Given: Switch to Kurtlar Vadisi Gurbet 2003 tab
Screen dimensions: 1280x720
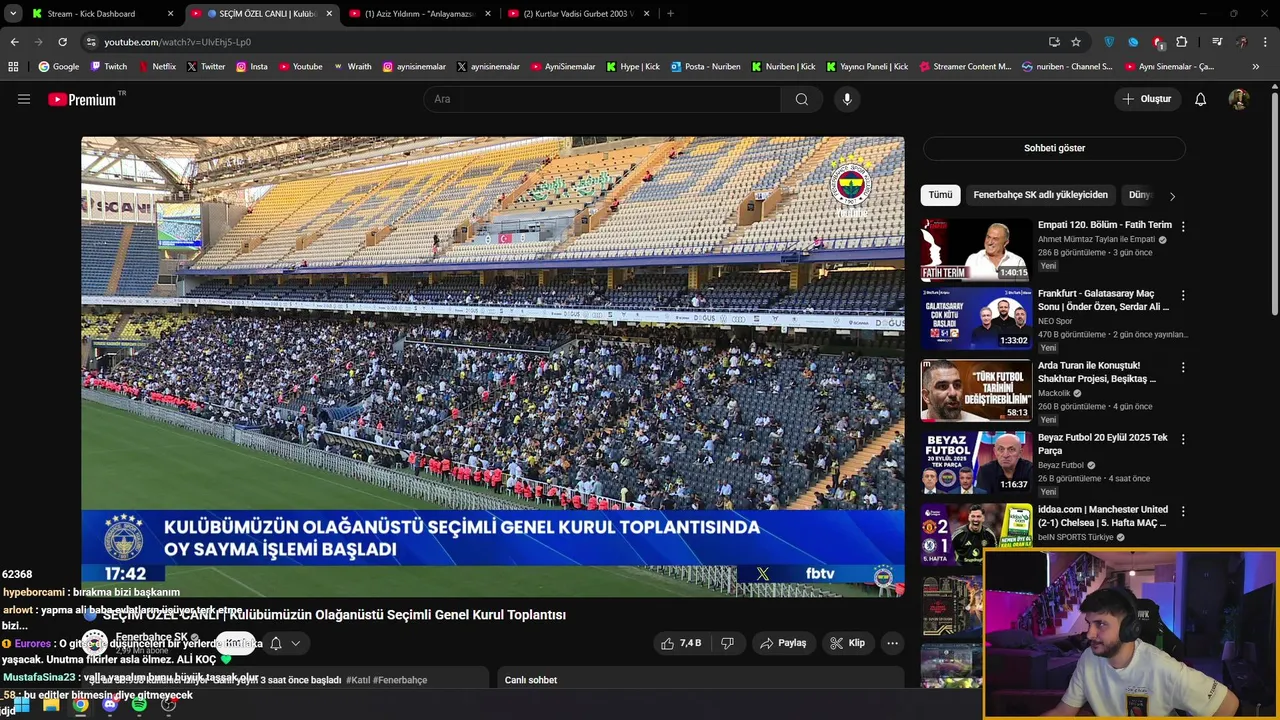Looking at the screenshot, I should pos(579,14).
